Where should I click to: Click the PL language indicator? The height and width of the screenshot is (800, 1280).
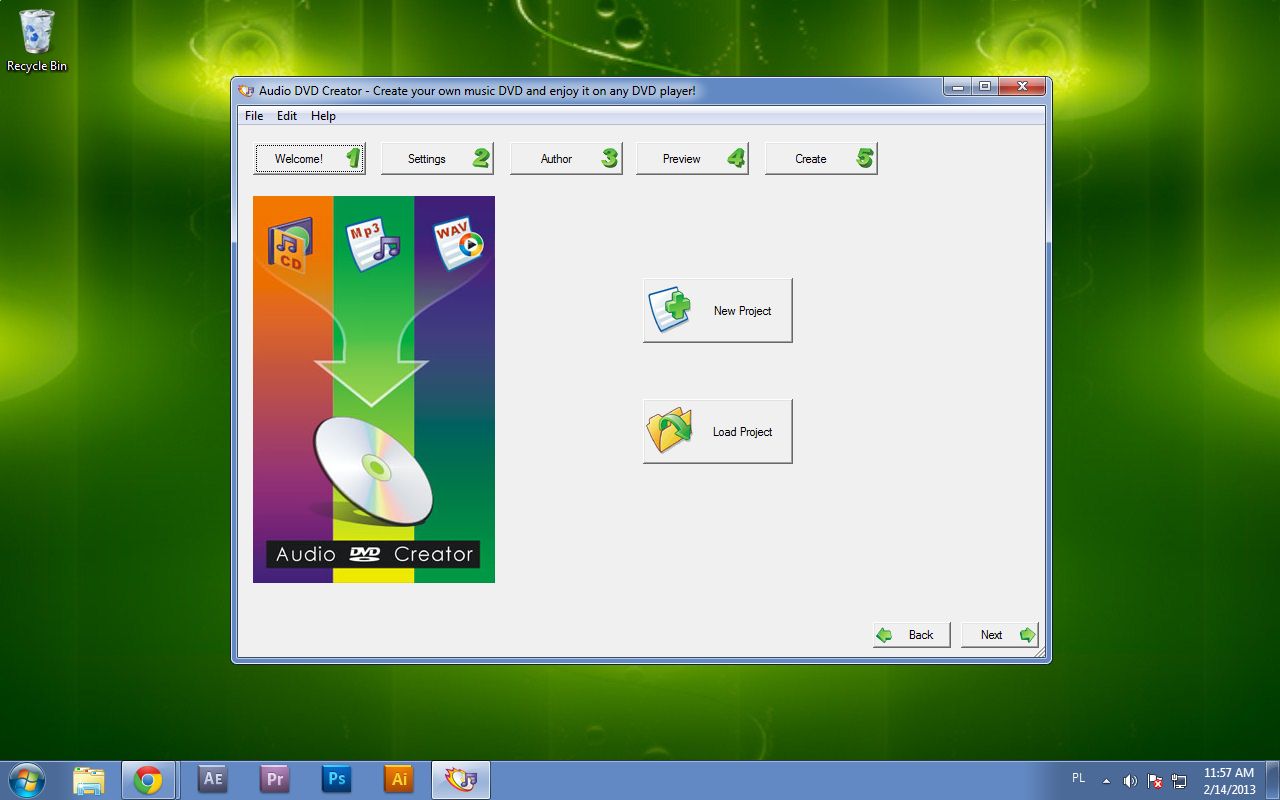(1078, 778)
